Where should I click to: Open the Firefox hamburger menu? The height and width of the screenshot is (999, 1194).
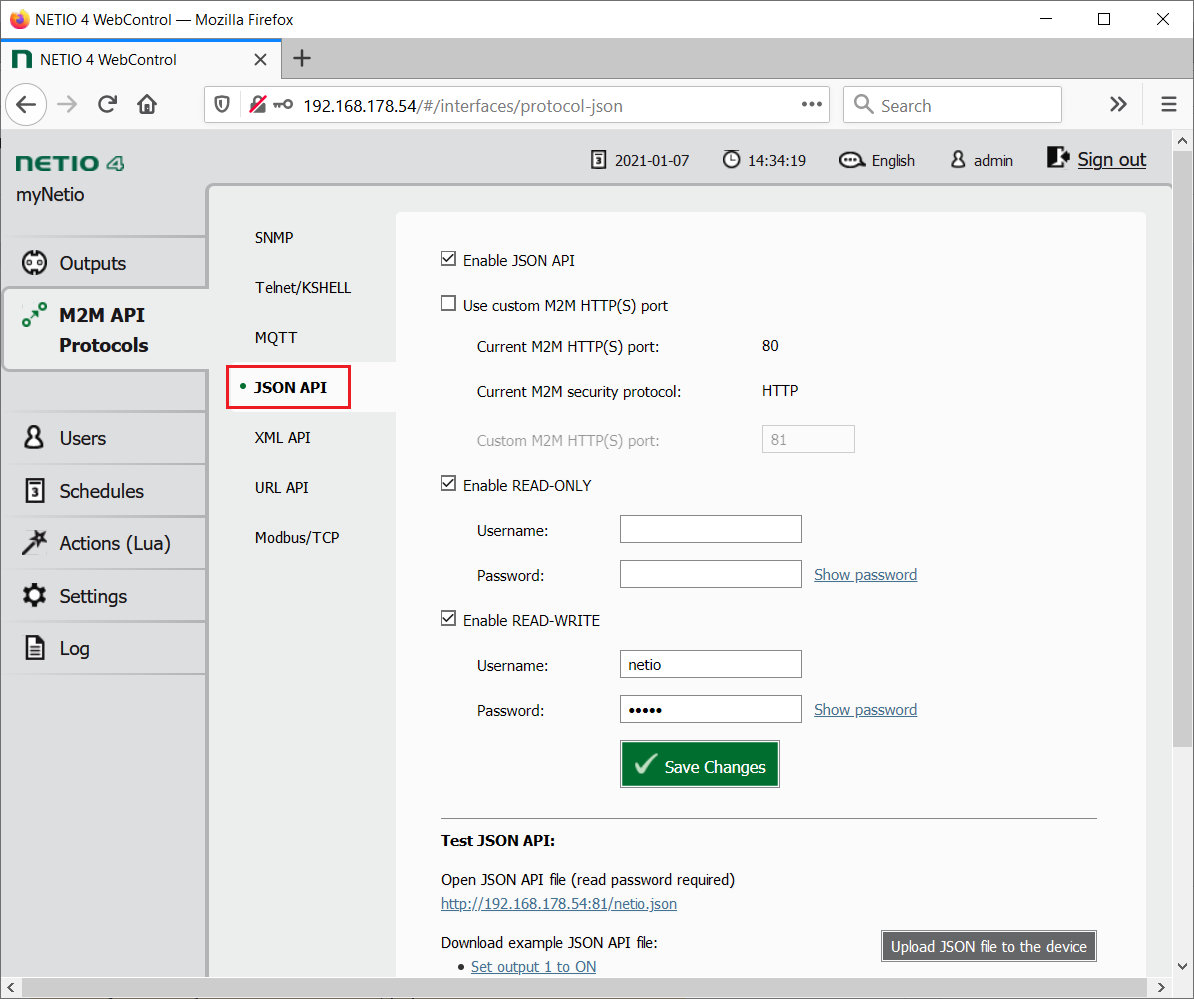click(x=1169, y=104)
